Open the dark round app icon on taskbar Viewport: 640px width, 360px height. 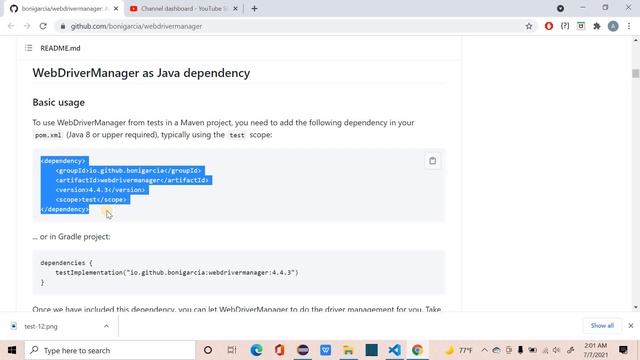tap(302, 350)
